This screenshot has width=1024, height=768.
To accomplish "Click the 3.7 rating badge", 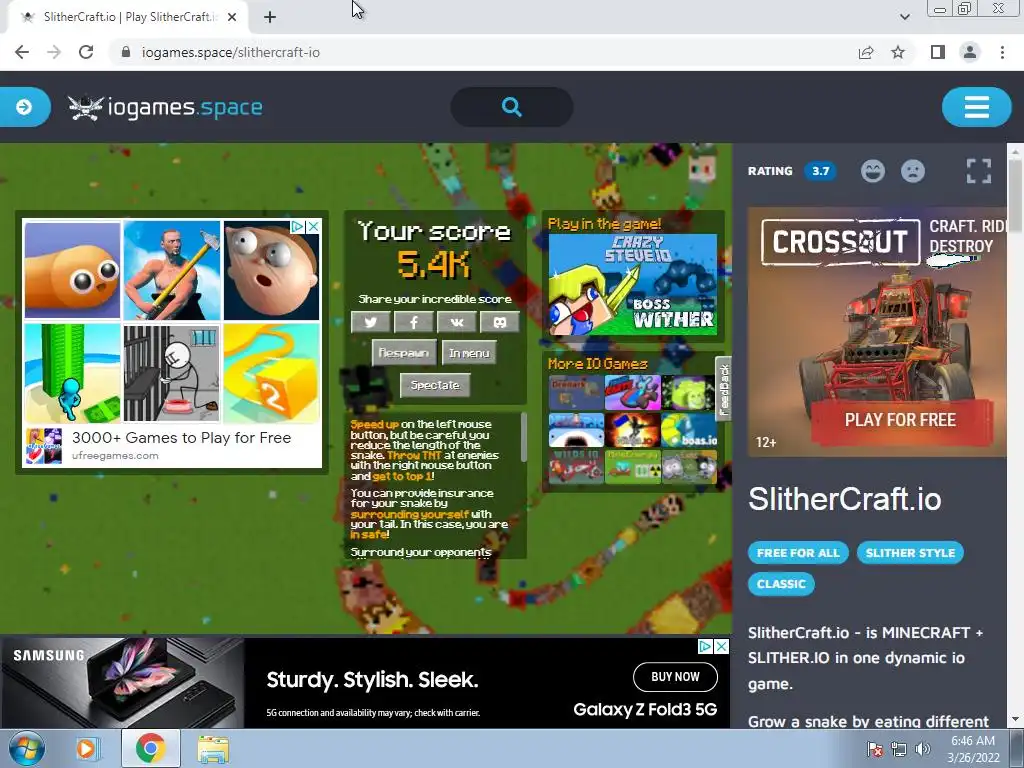I will point(820,171).
